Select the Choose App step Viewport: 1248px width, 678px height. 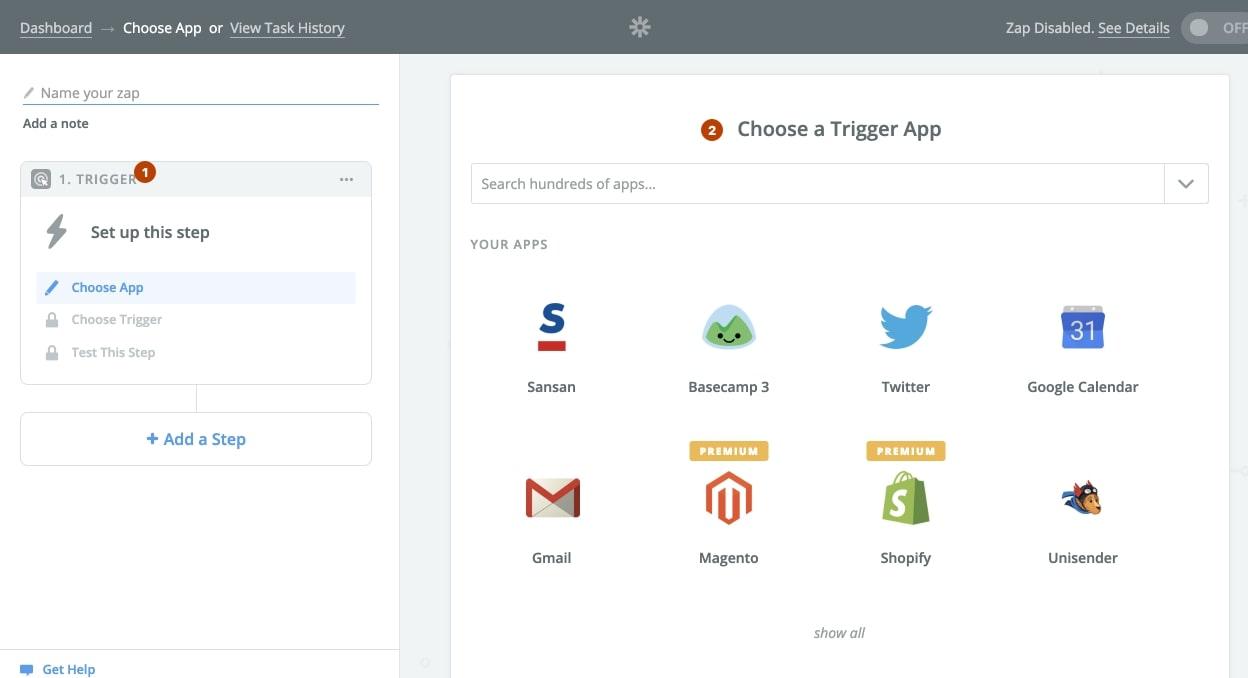click(x=196, y=288)
